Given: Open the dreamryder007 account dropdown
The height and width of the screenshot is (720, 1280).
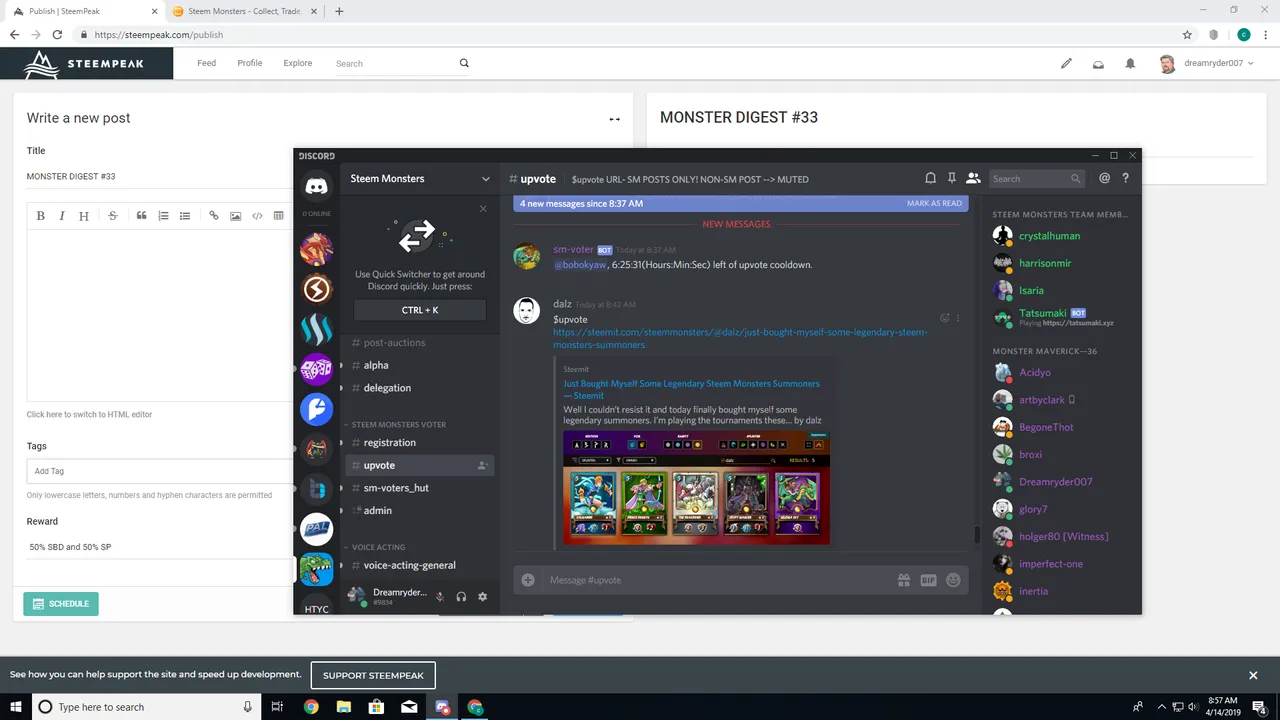Looking at the screenshot, I should [x=1206, y=63].
